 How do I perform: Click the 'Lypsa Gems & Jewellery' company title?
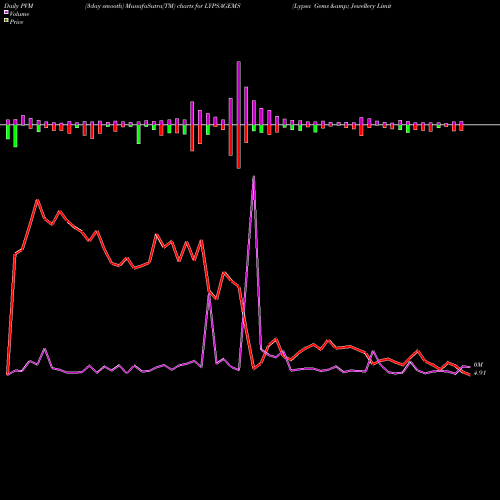[342, 6]
